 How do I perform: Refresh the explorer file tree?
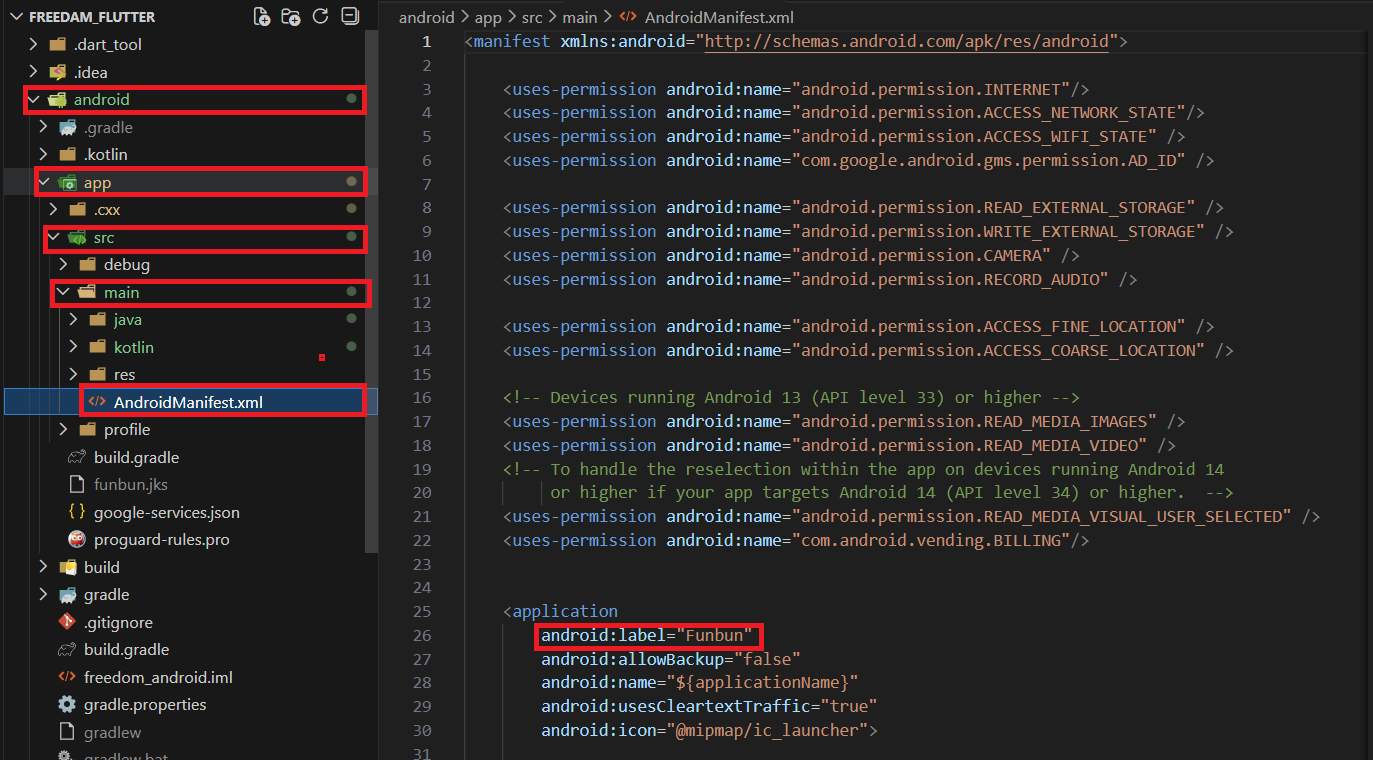point(320,16)
